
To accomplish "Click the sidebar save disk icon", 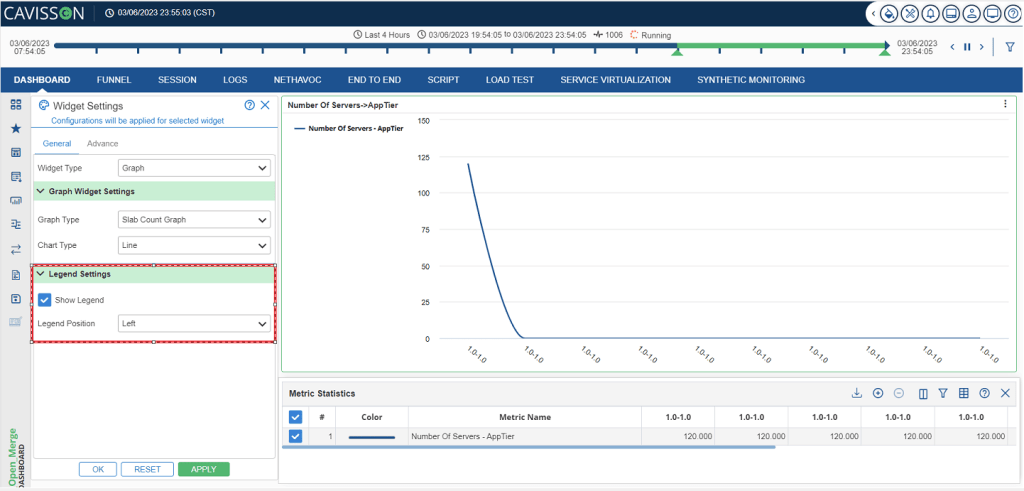I will pyautogui.click(x=16, y=298).
